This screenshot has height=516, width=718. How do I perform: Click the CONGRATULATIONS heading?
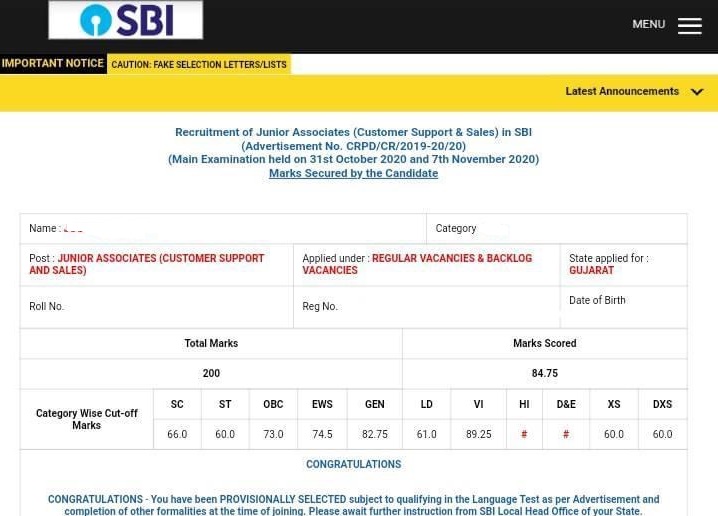tap(353, 464)
